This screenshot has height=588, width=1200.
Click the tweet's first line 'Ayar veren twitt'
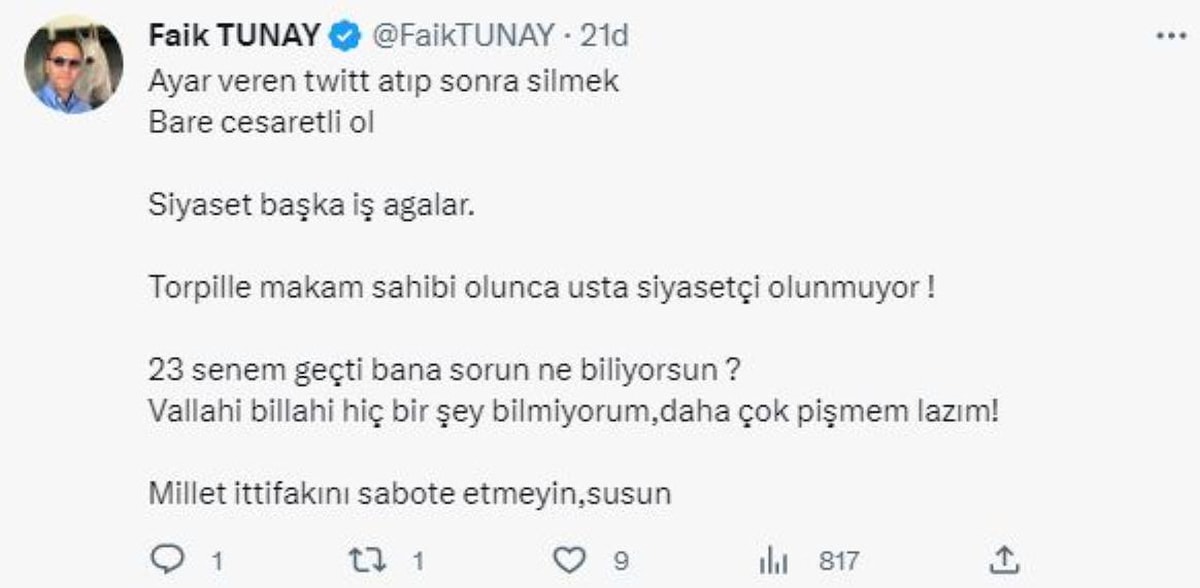pyautogui.click(x=383, y=82)
